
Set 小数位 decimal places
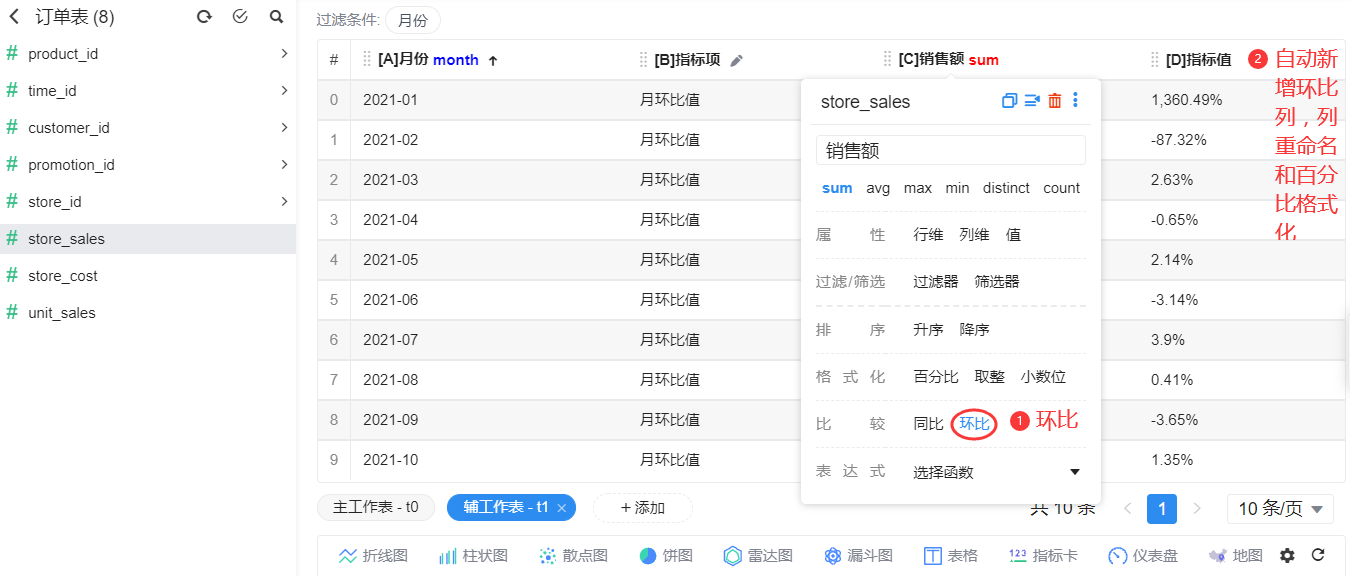pyautogui.click(x=1043, y=377)
